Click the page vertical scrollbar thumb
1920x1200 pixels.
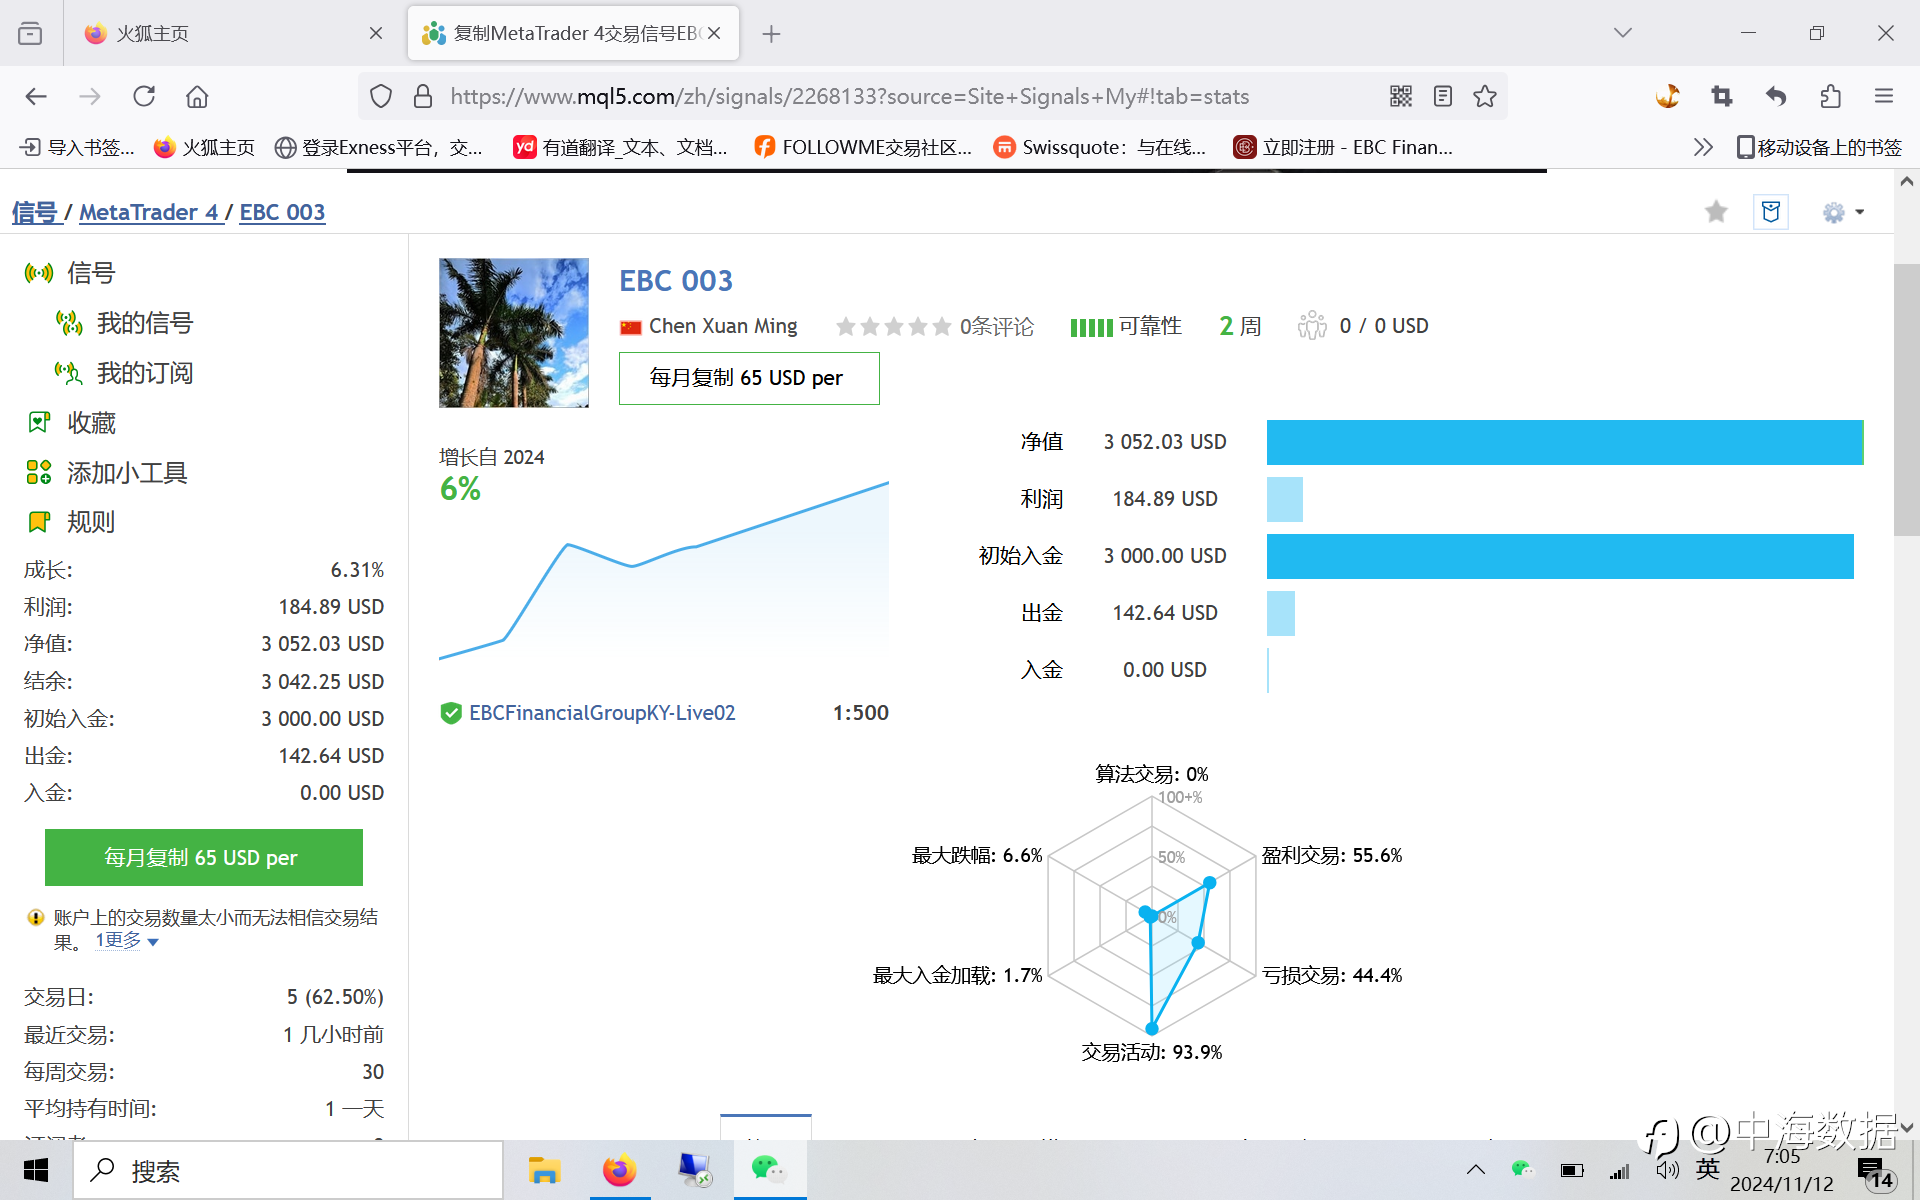pos(1906,400)
